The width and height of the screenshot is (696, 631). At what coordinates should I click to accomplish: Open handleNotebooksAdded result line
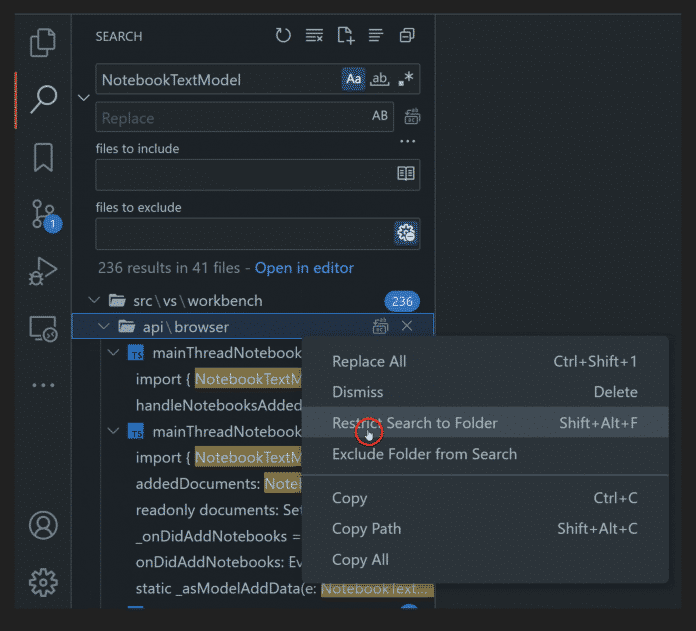coord(218,405)
